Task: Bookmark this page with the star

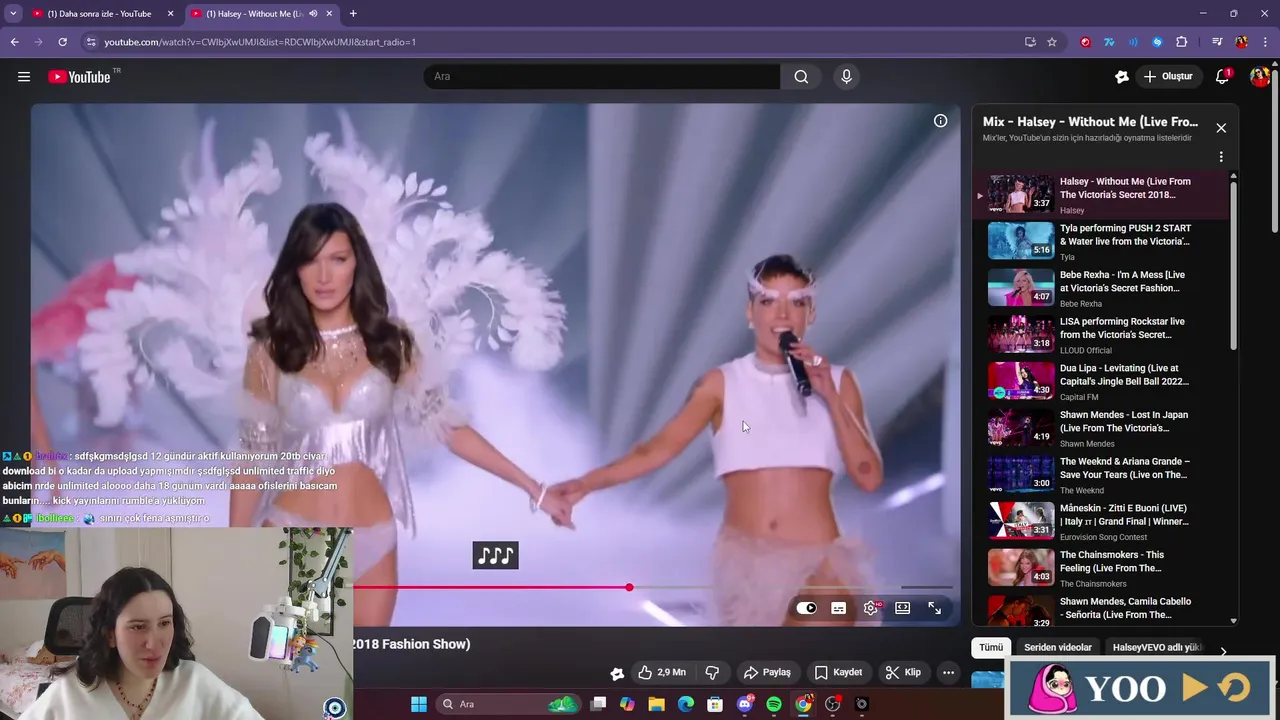Action: tap(1052, 42)
